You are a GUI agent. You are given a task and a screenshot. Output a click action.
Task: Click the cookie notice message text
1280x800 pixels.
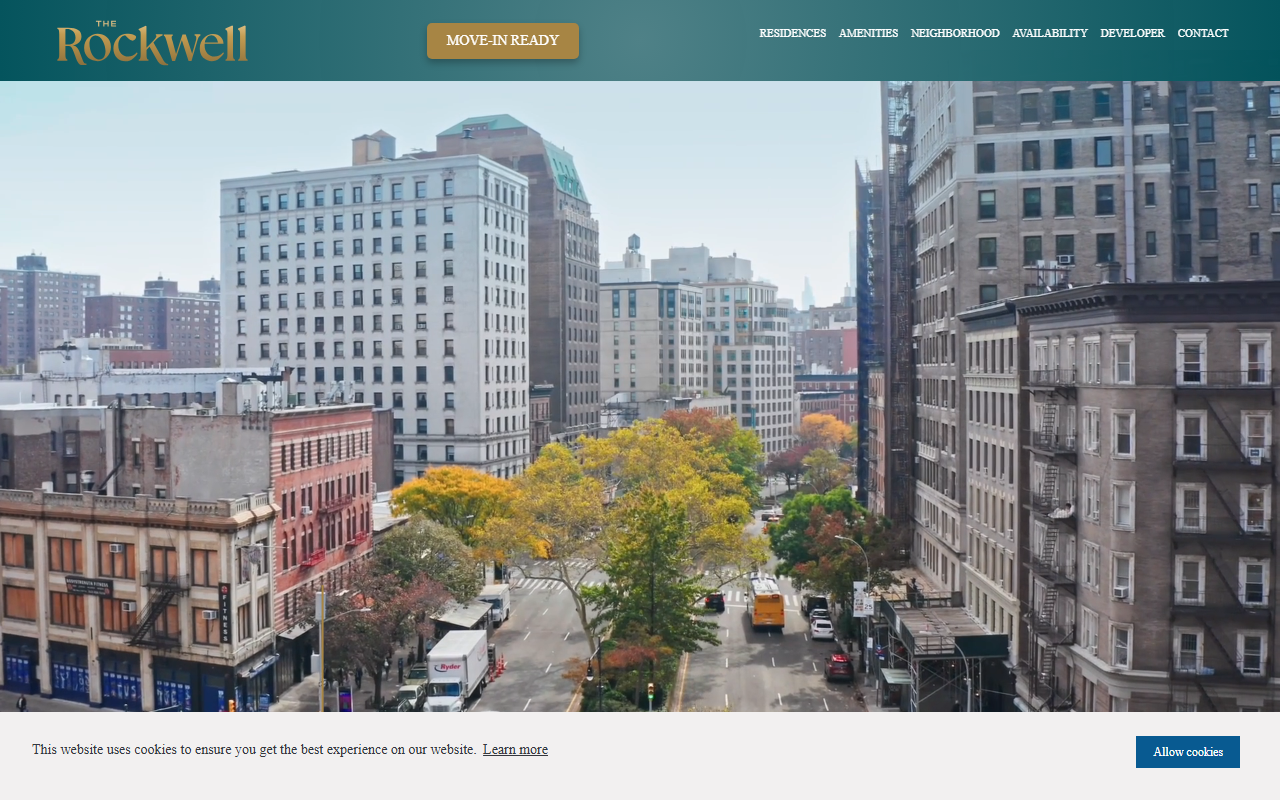[x=254, y=749]
